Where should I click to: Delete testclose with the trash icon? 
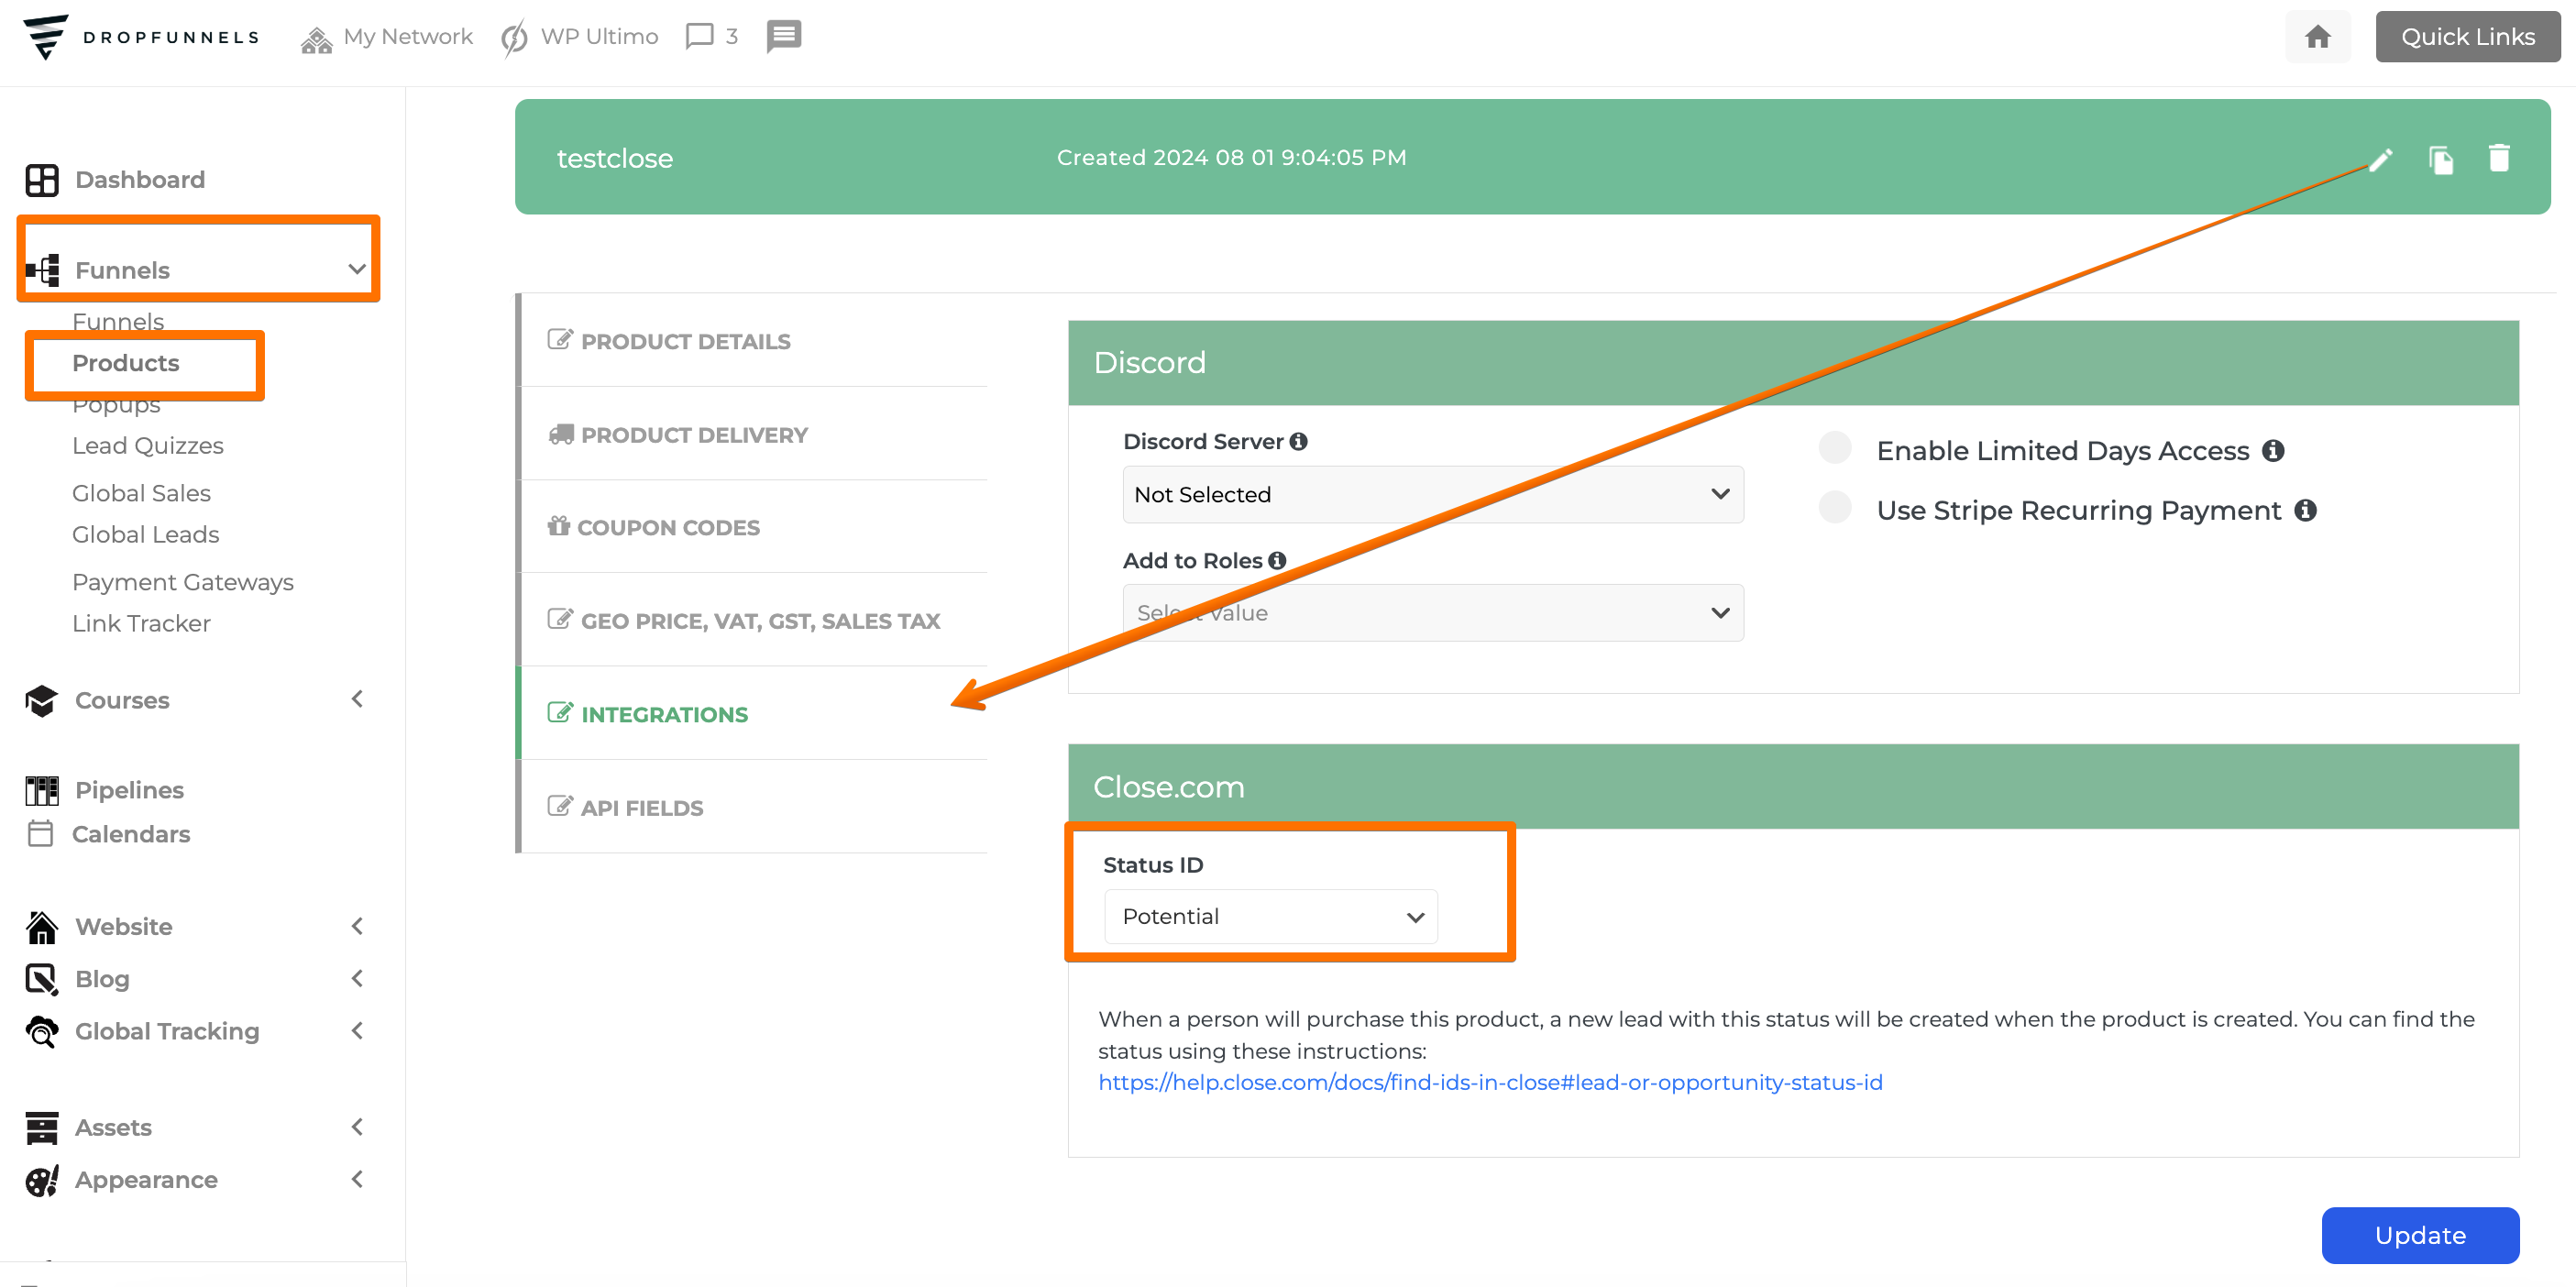click(x=2499, y=158)
